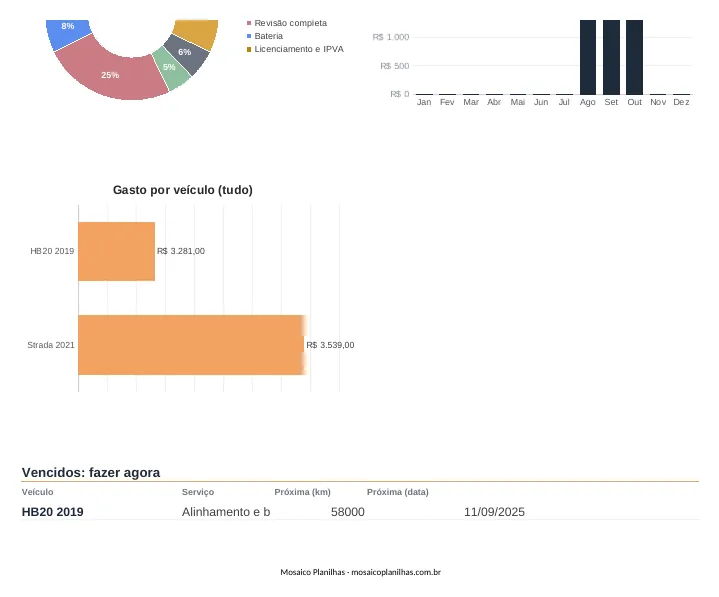Click the 'Serviço' column header
Image resolution: width=719 pixels, height=597 pixels.
[198, 492]
